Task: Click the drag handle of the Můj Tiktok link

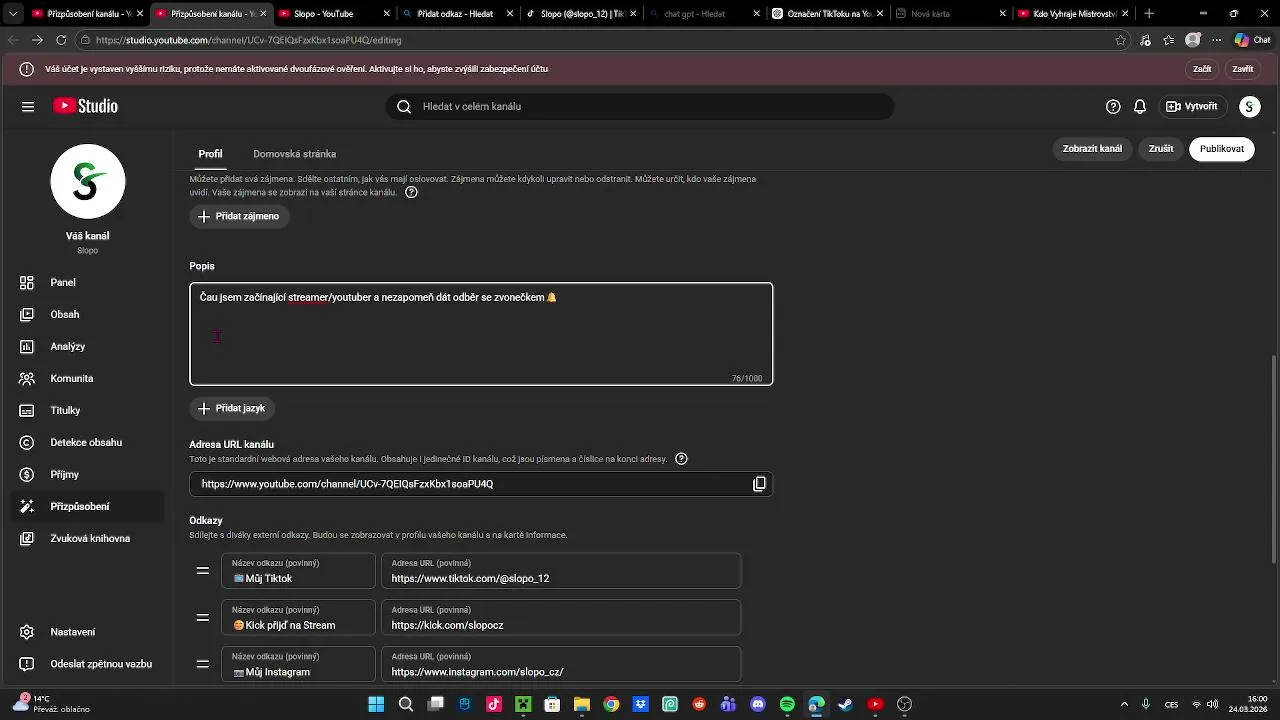Action: 203,571
